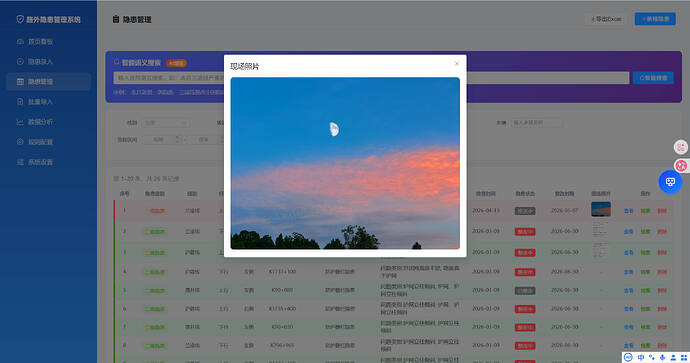The width and height of the screenshot is (690, 363).
Task: Click the red delete link in row 4
Action: tap(662, 272)
